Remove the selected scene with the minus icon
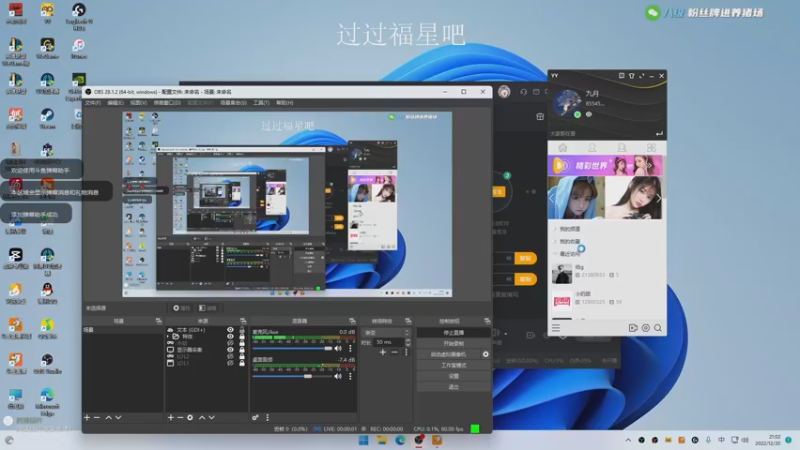 (97, 417)
